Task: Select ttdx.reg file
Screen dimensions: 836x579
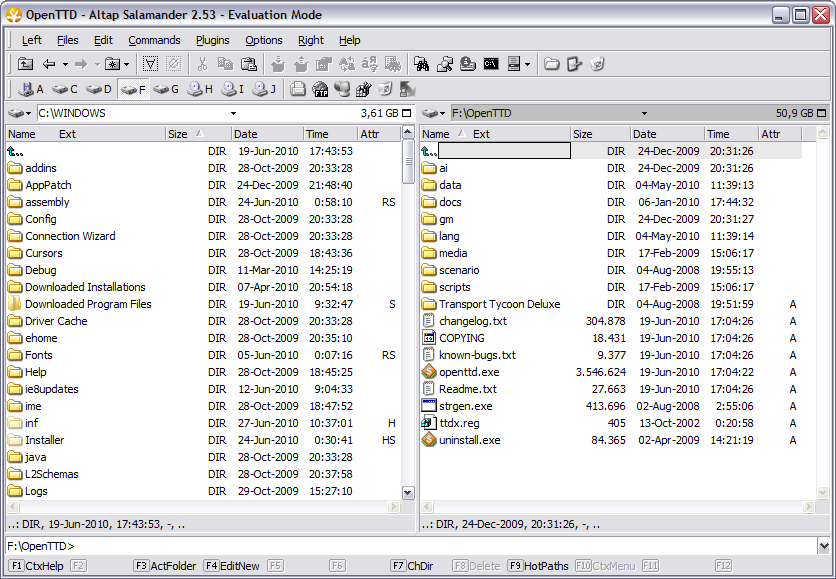Action: pyautogui.click(x=451, y=423)
